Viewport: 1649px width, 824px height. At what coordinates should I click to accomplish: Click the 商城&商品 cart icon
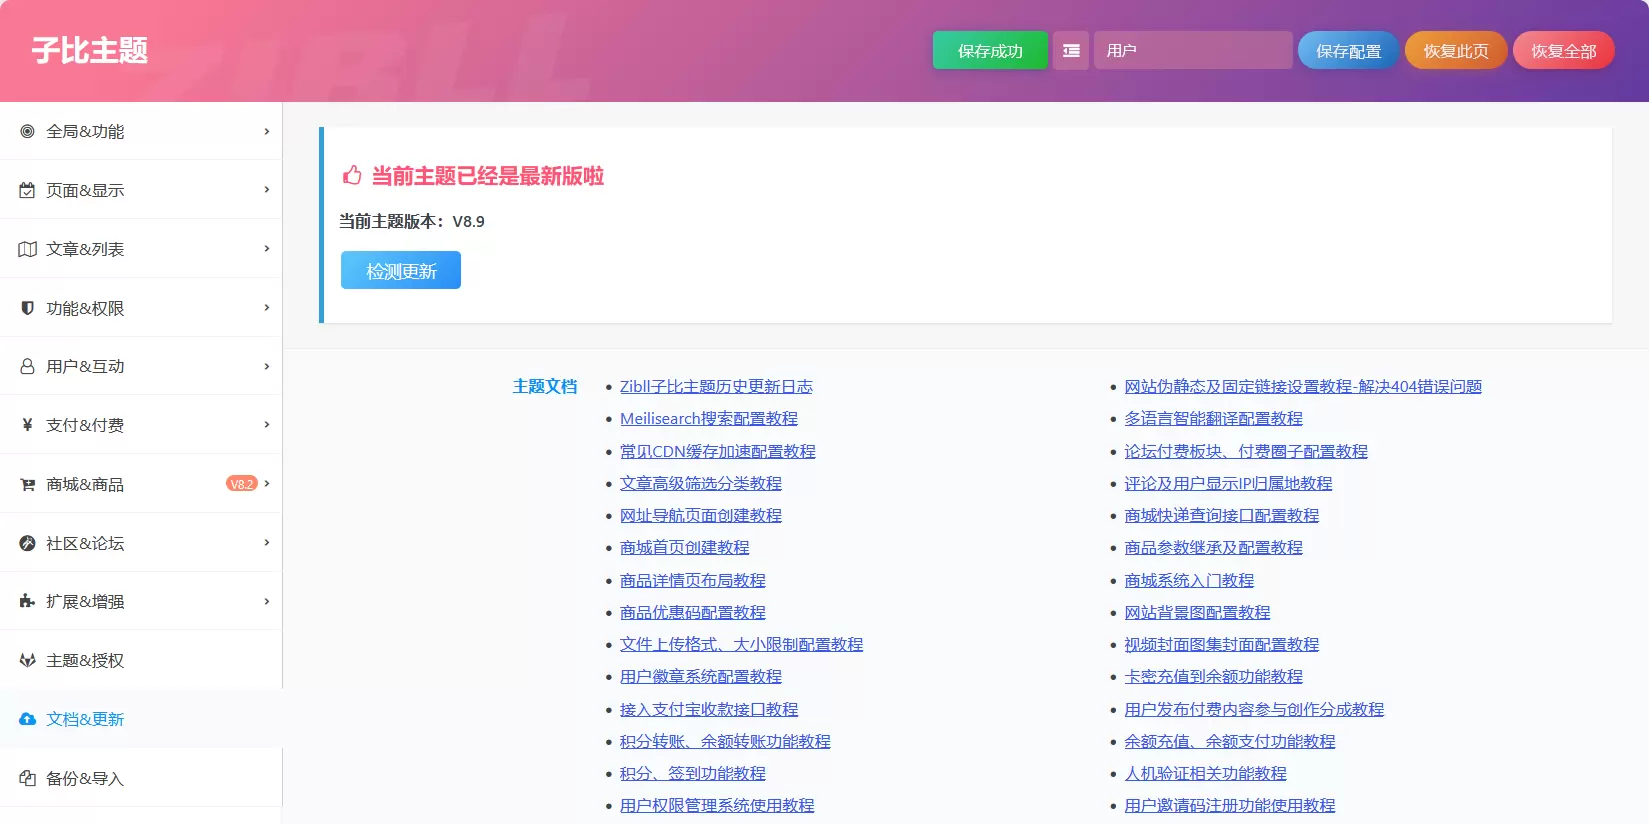click(27, 484)
